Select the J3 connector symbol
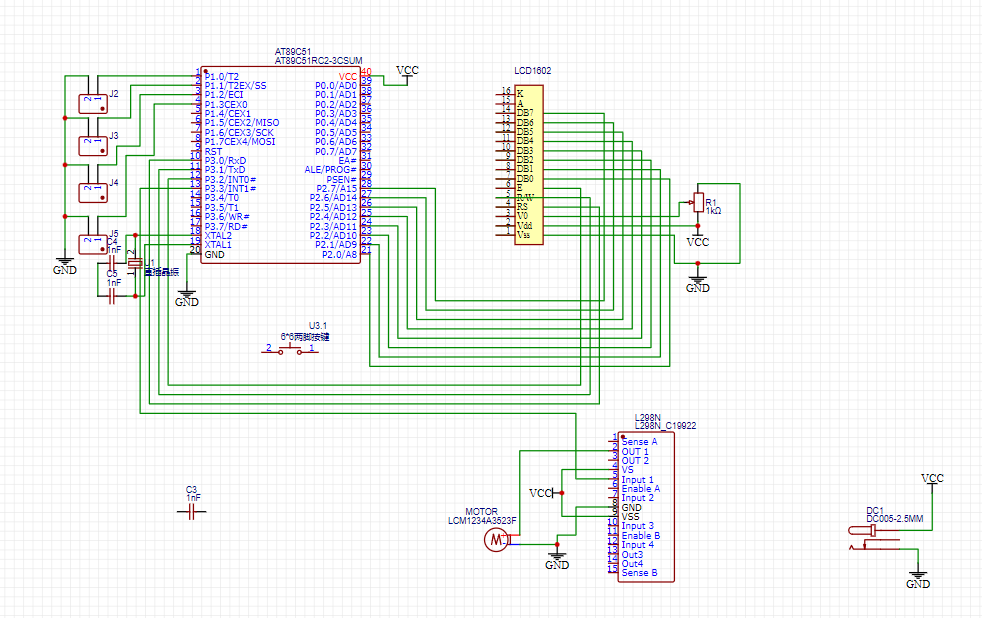 (93, 142)
